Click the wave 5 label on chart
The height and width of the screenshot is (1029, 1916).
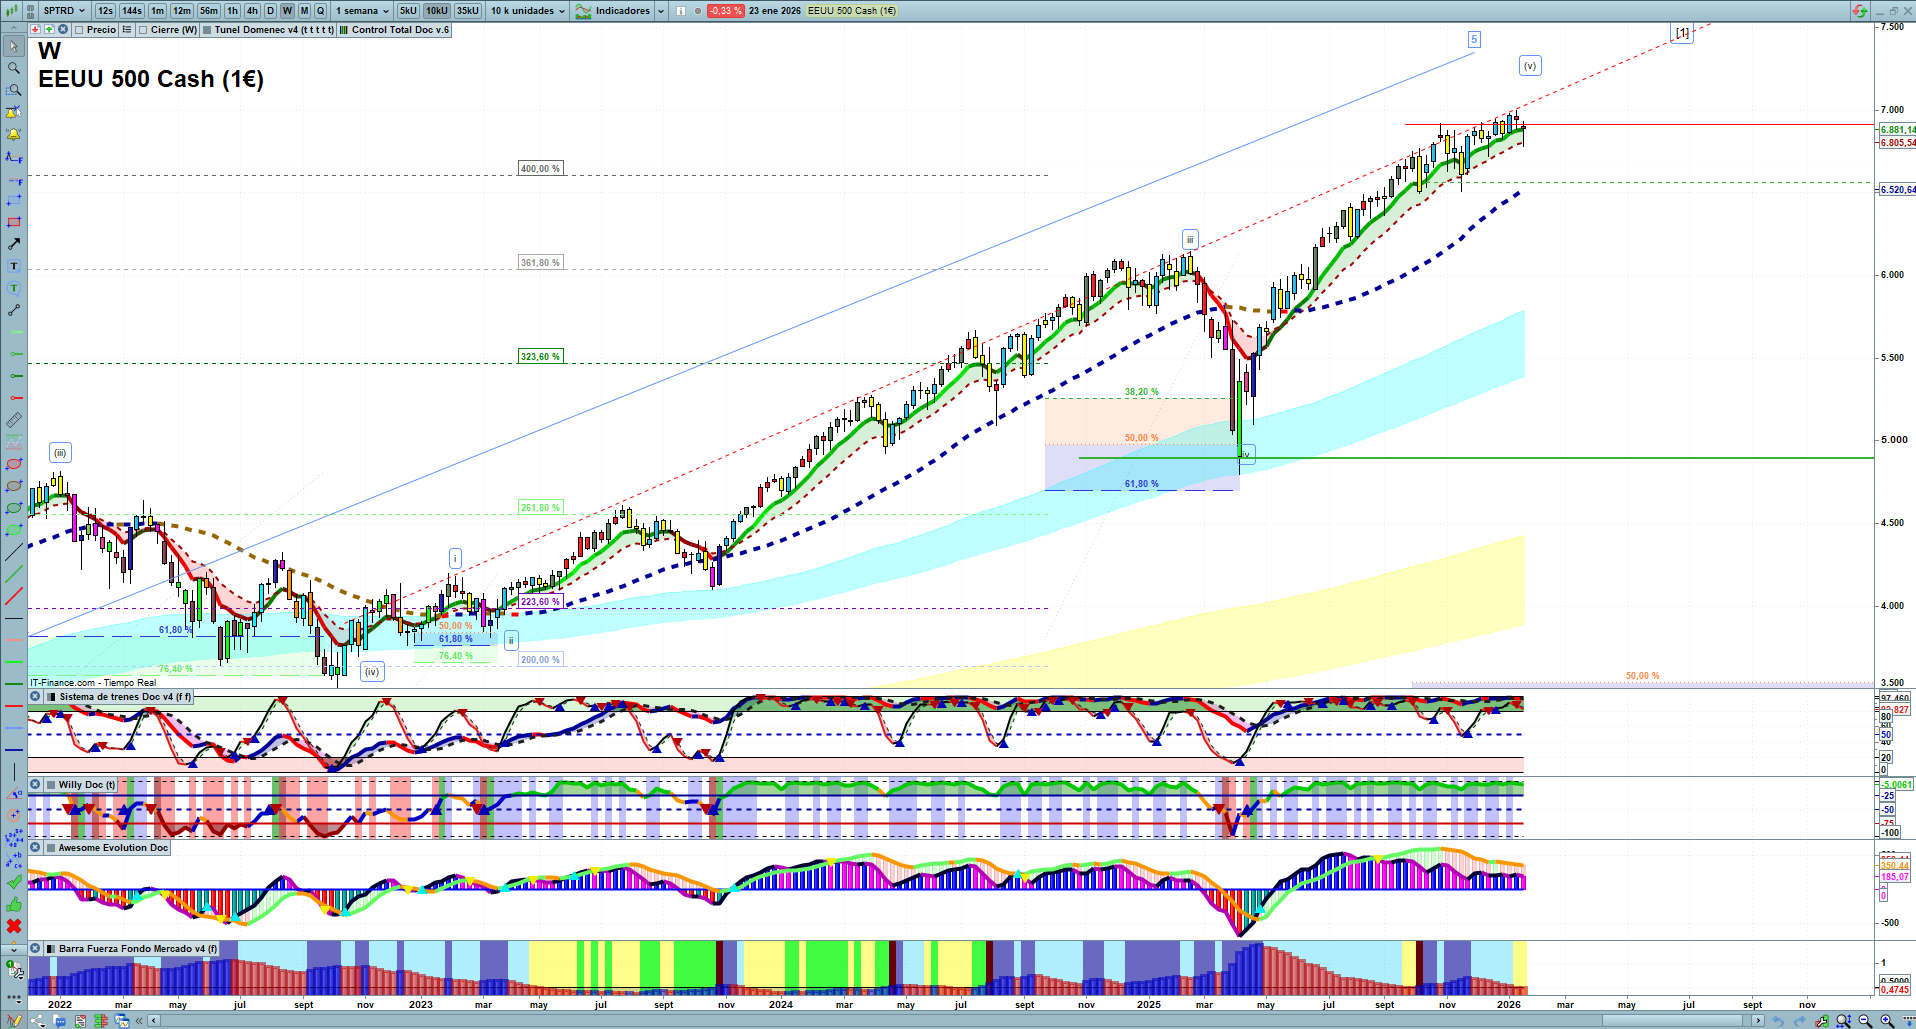(1473, 40)
